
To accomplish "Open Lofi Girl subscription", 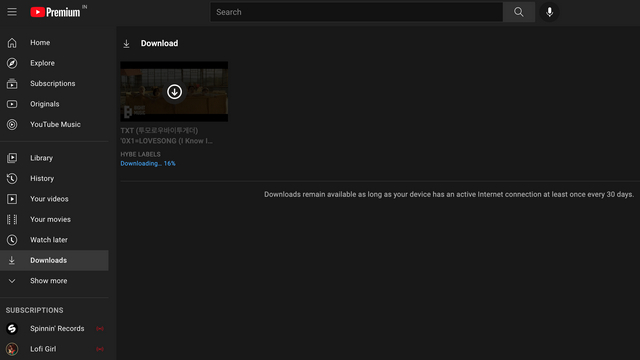I will pyautogui.click(x=54, y=349).
